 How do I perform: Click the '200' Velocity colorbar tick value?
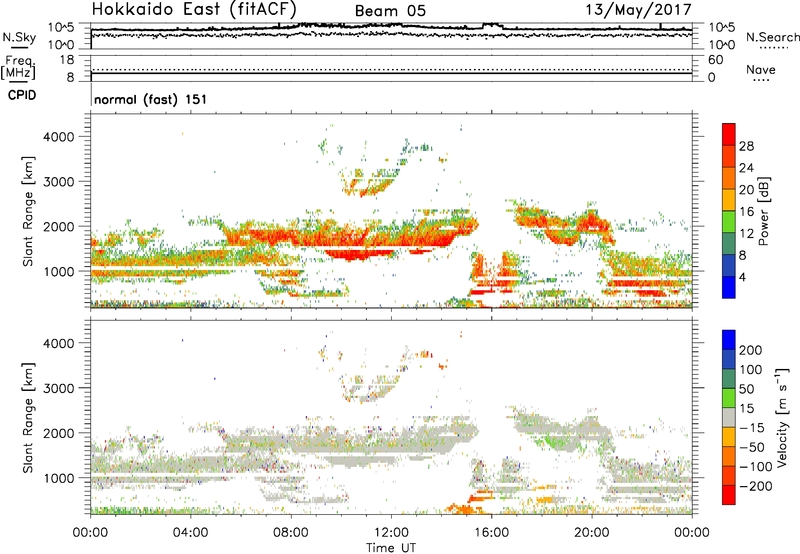pos(751,350)
